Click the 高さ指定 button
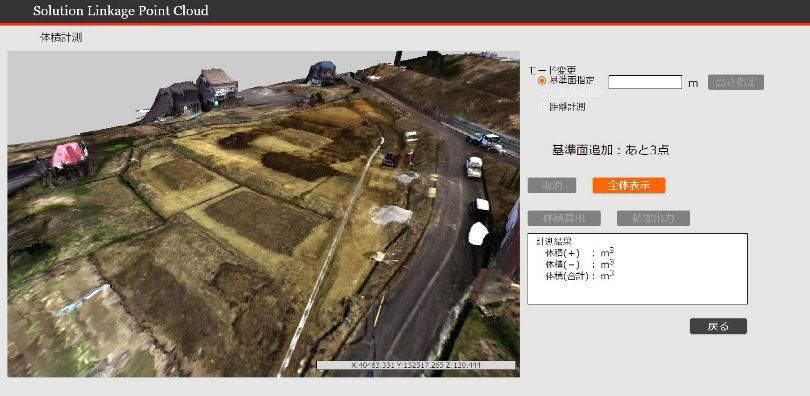This screenshot has height=396, width=810. pyautogui.click(x=736, y=82)
